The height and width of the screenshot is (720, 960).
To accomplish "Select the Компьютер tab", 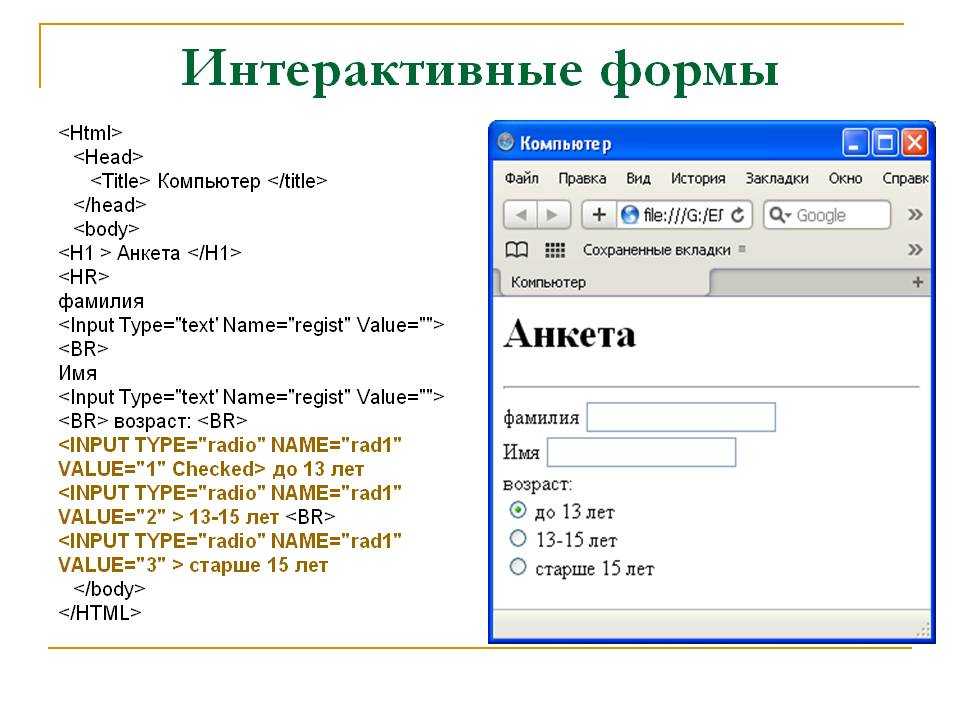I will click(x=603, y=282).
